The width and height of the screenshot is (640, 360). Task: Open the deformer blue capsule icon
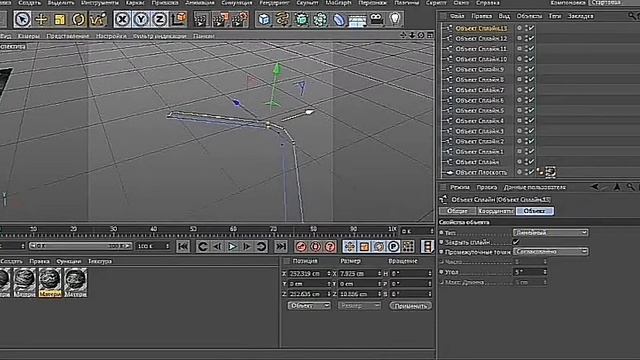tap(339, 19)
